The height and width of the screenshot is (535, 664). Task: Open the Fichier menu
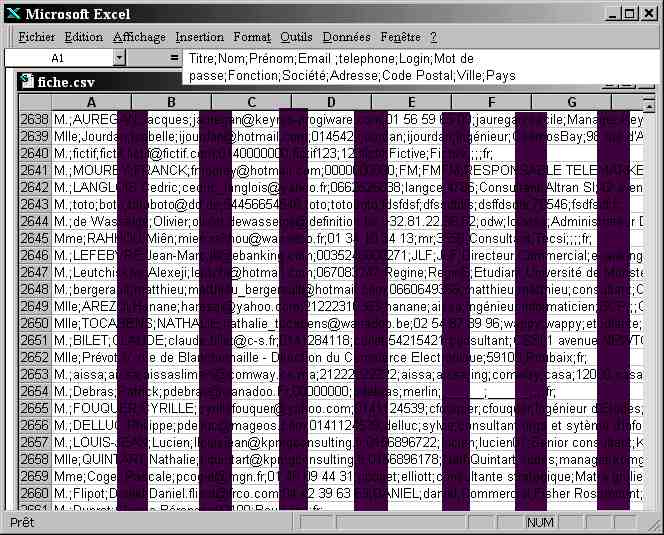click(x=37, y=37)
